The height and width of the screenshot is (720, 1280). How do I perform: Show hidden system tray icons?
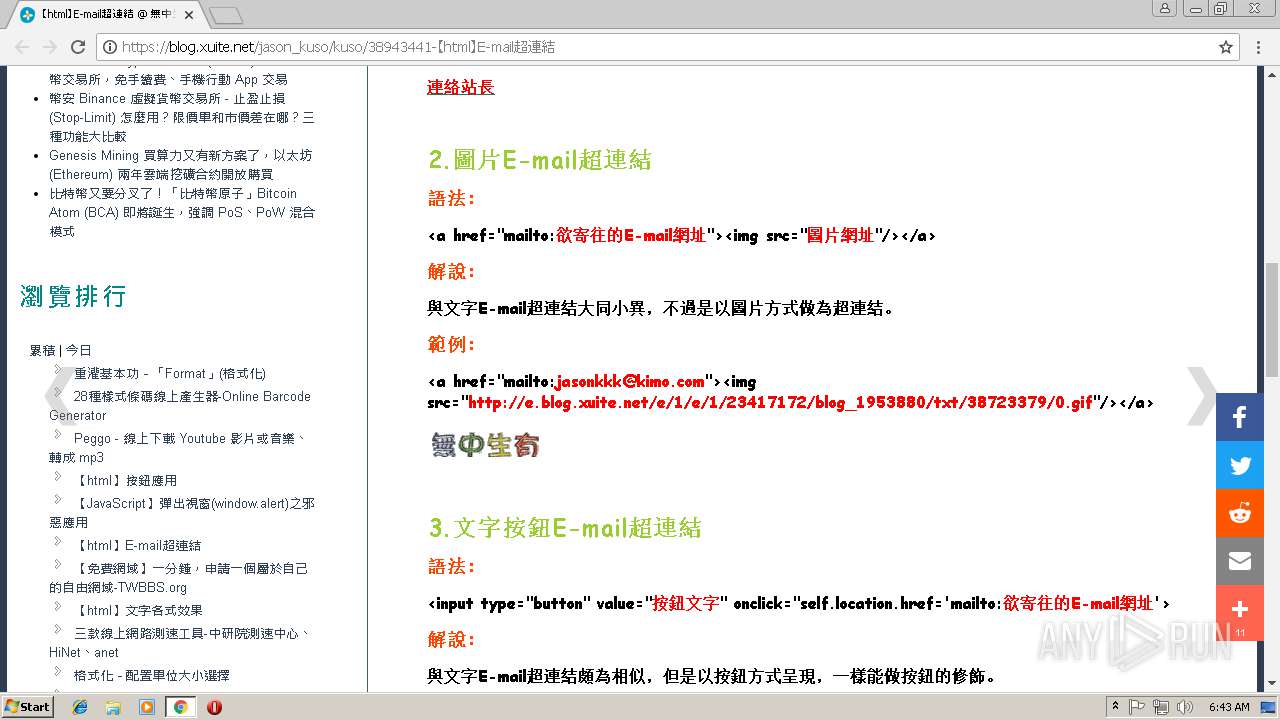click(1115, 707)
